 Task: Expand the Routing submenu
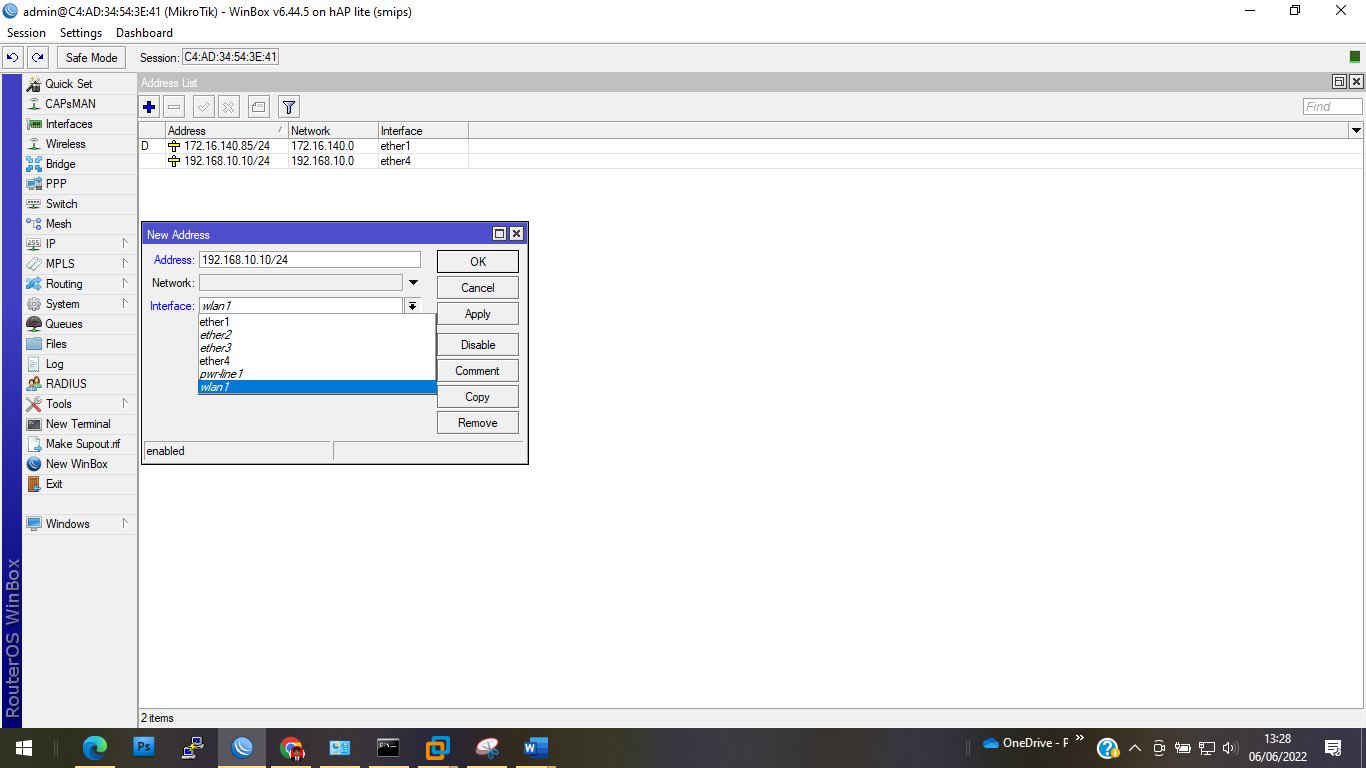pos(125,284)
